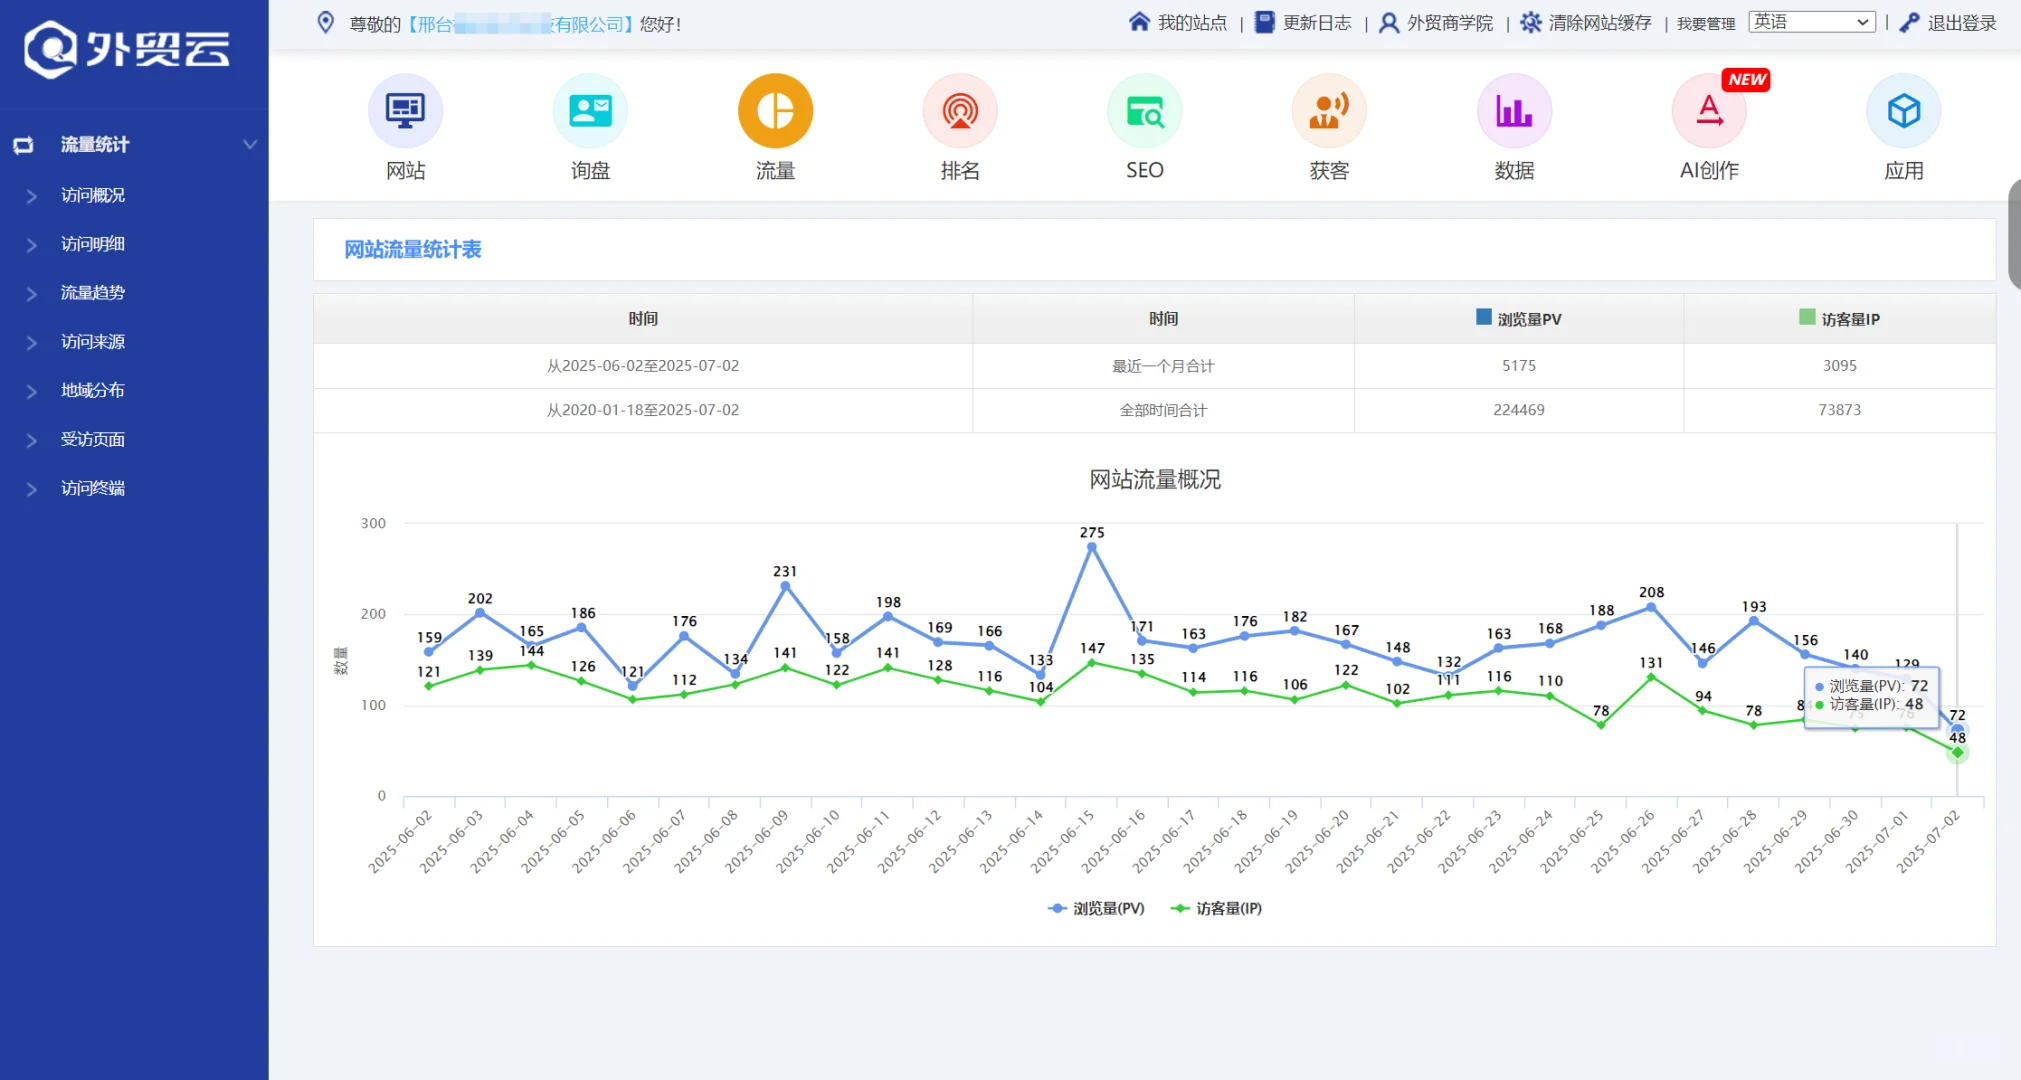Viewport: 2021px width, 1080px height.
Task: Open 外贸商学院 link
Action: click(x=1450, y=23)
